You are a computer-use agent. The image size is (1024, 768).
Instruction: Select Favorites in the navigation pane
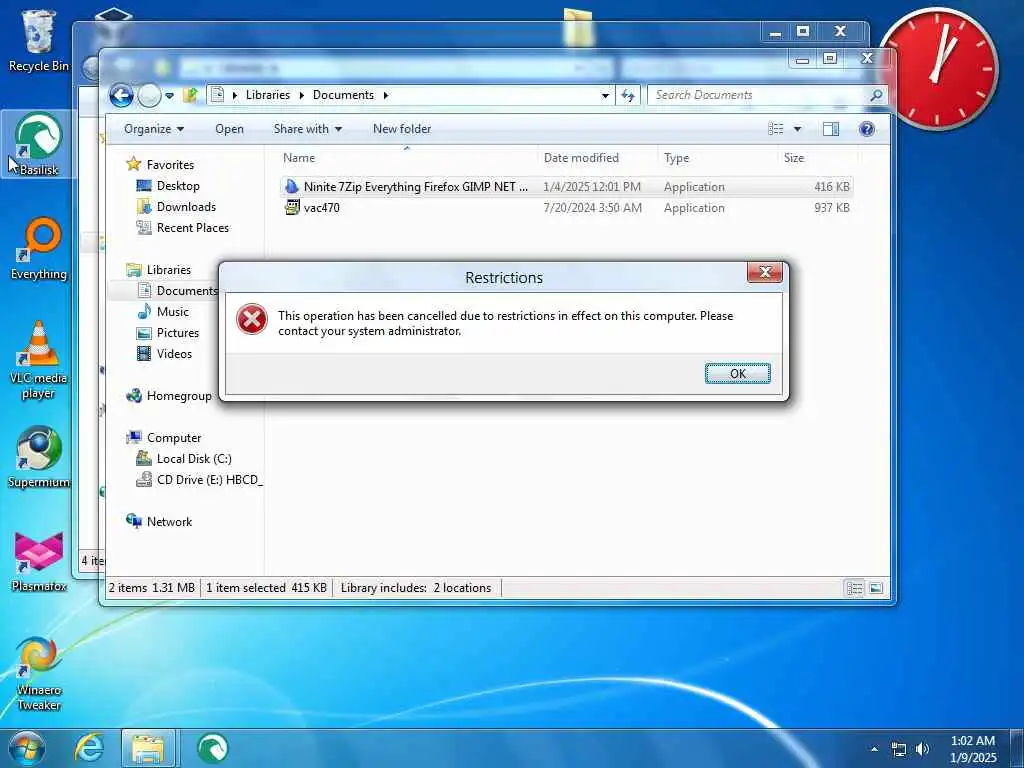click(170, 165)
